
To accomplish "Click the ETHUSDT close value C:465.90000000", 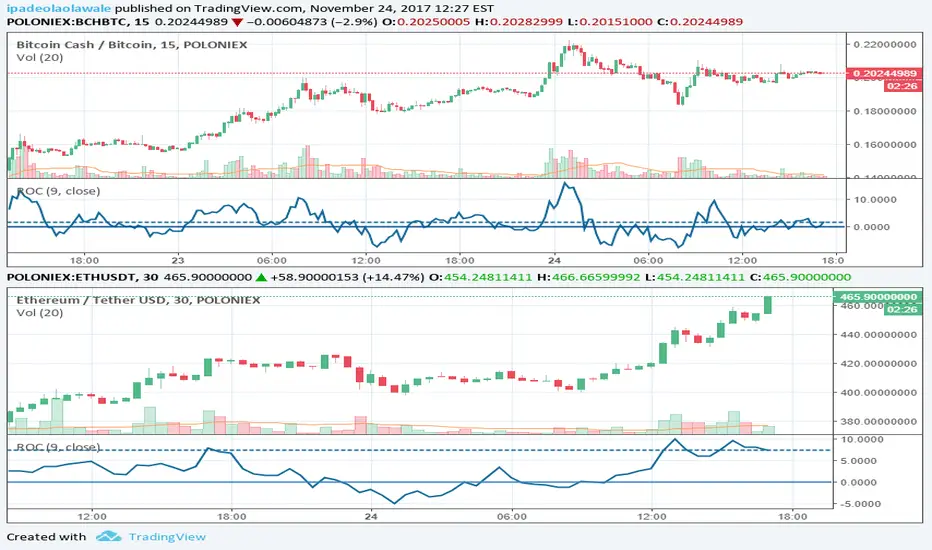I will [801, 278].
